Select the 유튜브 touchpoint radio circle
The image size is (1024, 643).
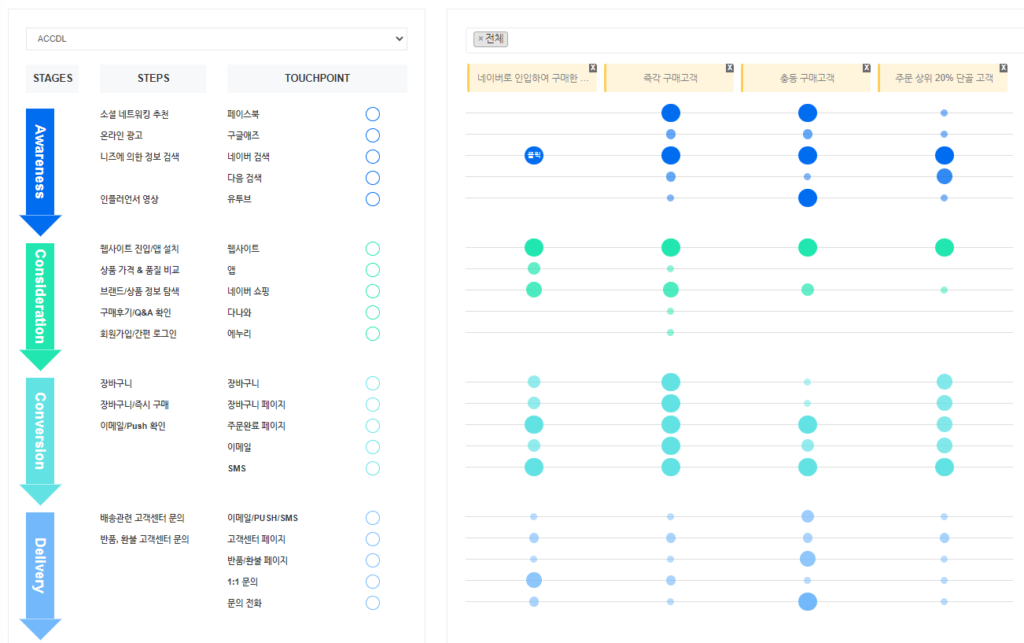373,199
